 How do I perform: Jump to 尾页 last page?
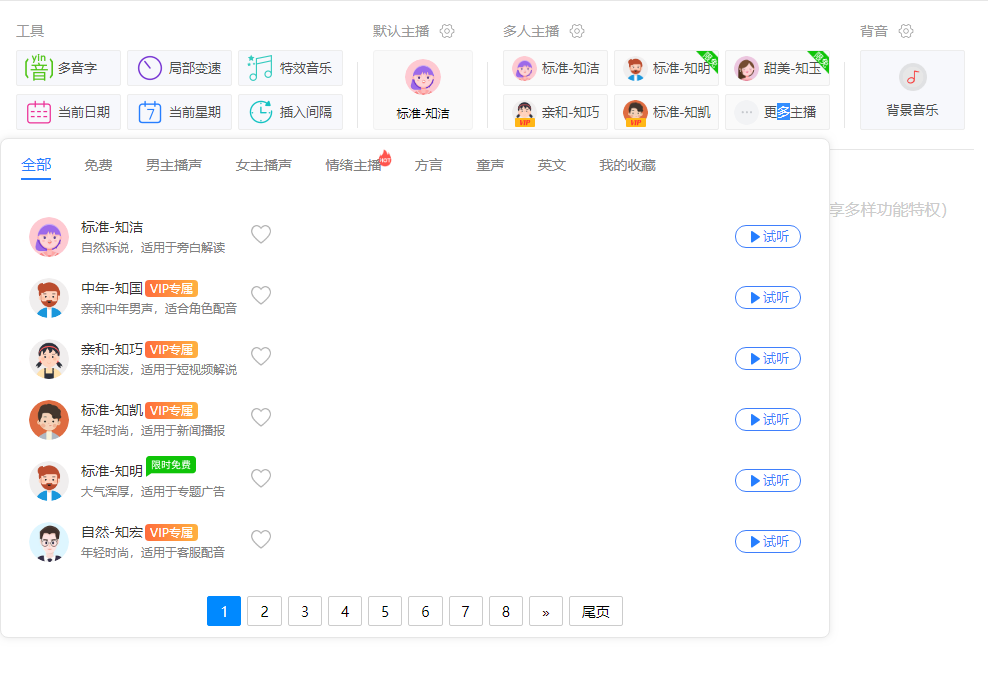tap(595, 611)
